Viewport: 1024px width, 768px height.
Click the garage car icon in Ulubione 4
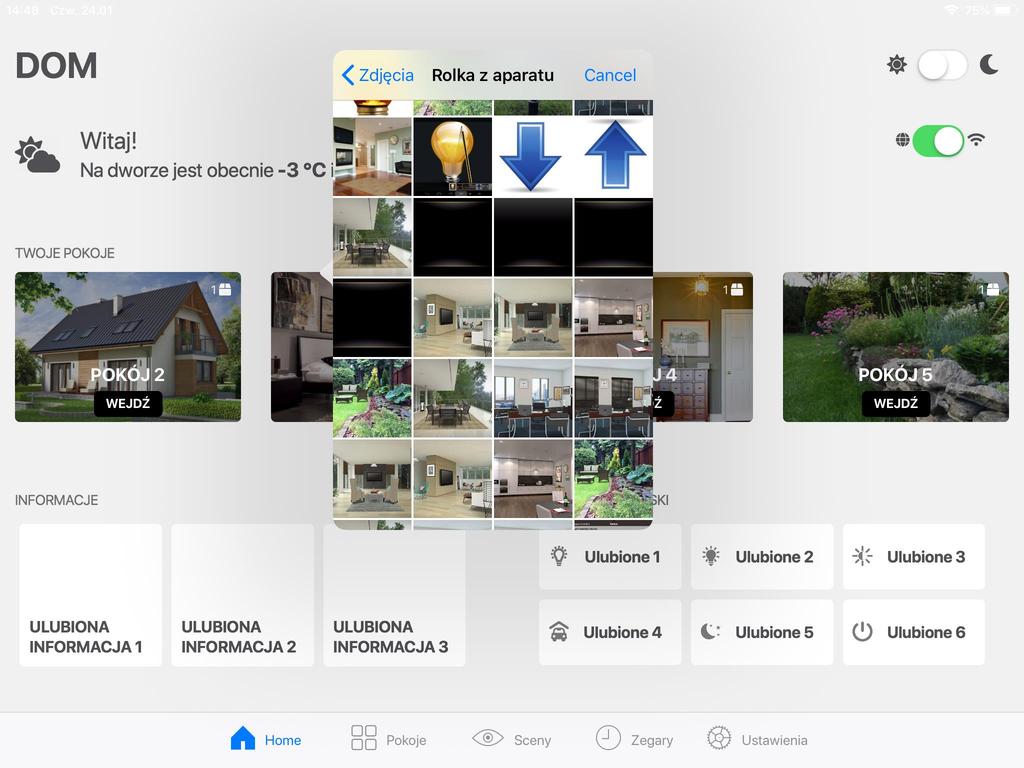[x=559, y=632]
